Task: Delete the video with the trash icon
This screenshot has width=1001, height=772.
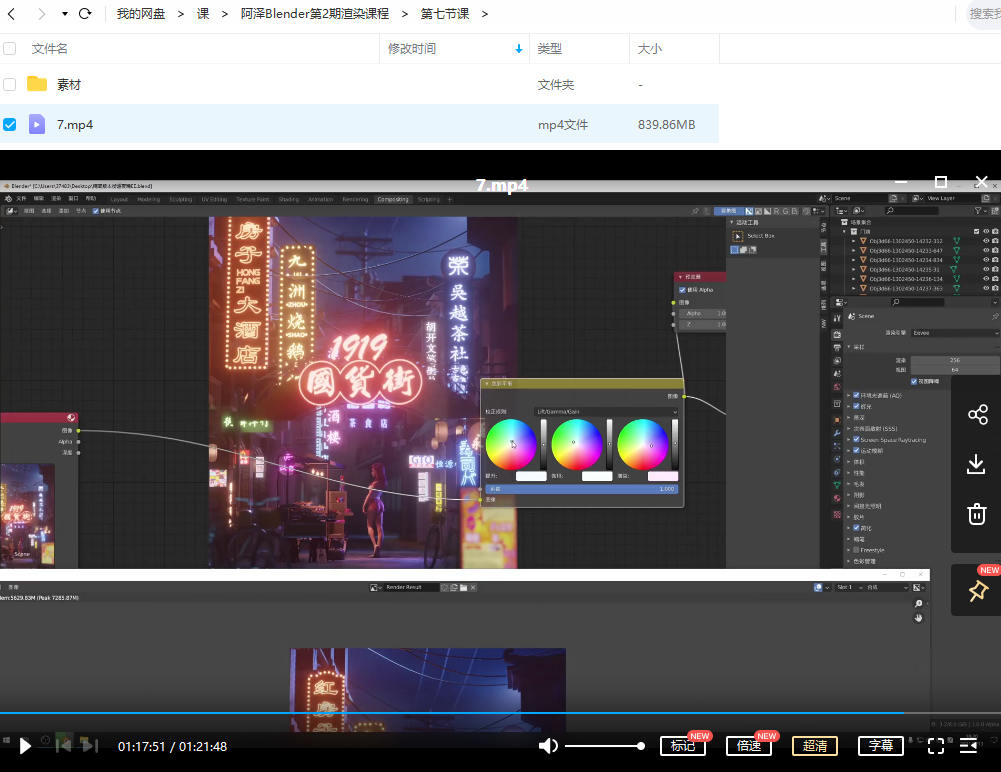Action: 976,514
